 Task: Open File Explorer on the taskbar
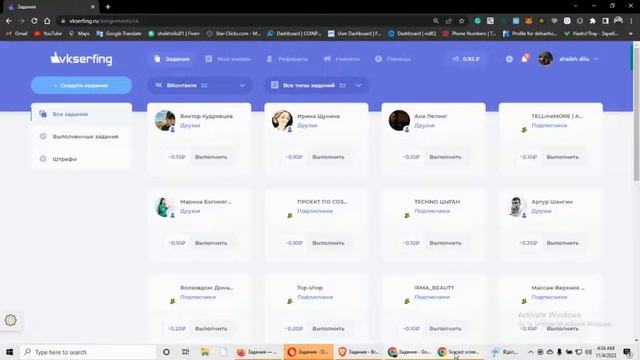click(x=205, y=352)
